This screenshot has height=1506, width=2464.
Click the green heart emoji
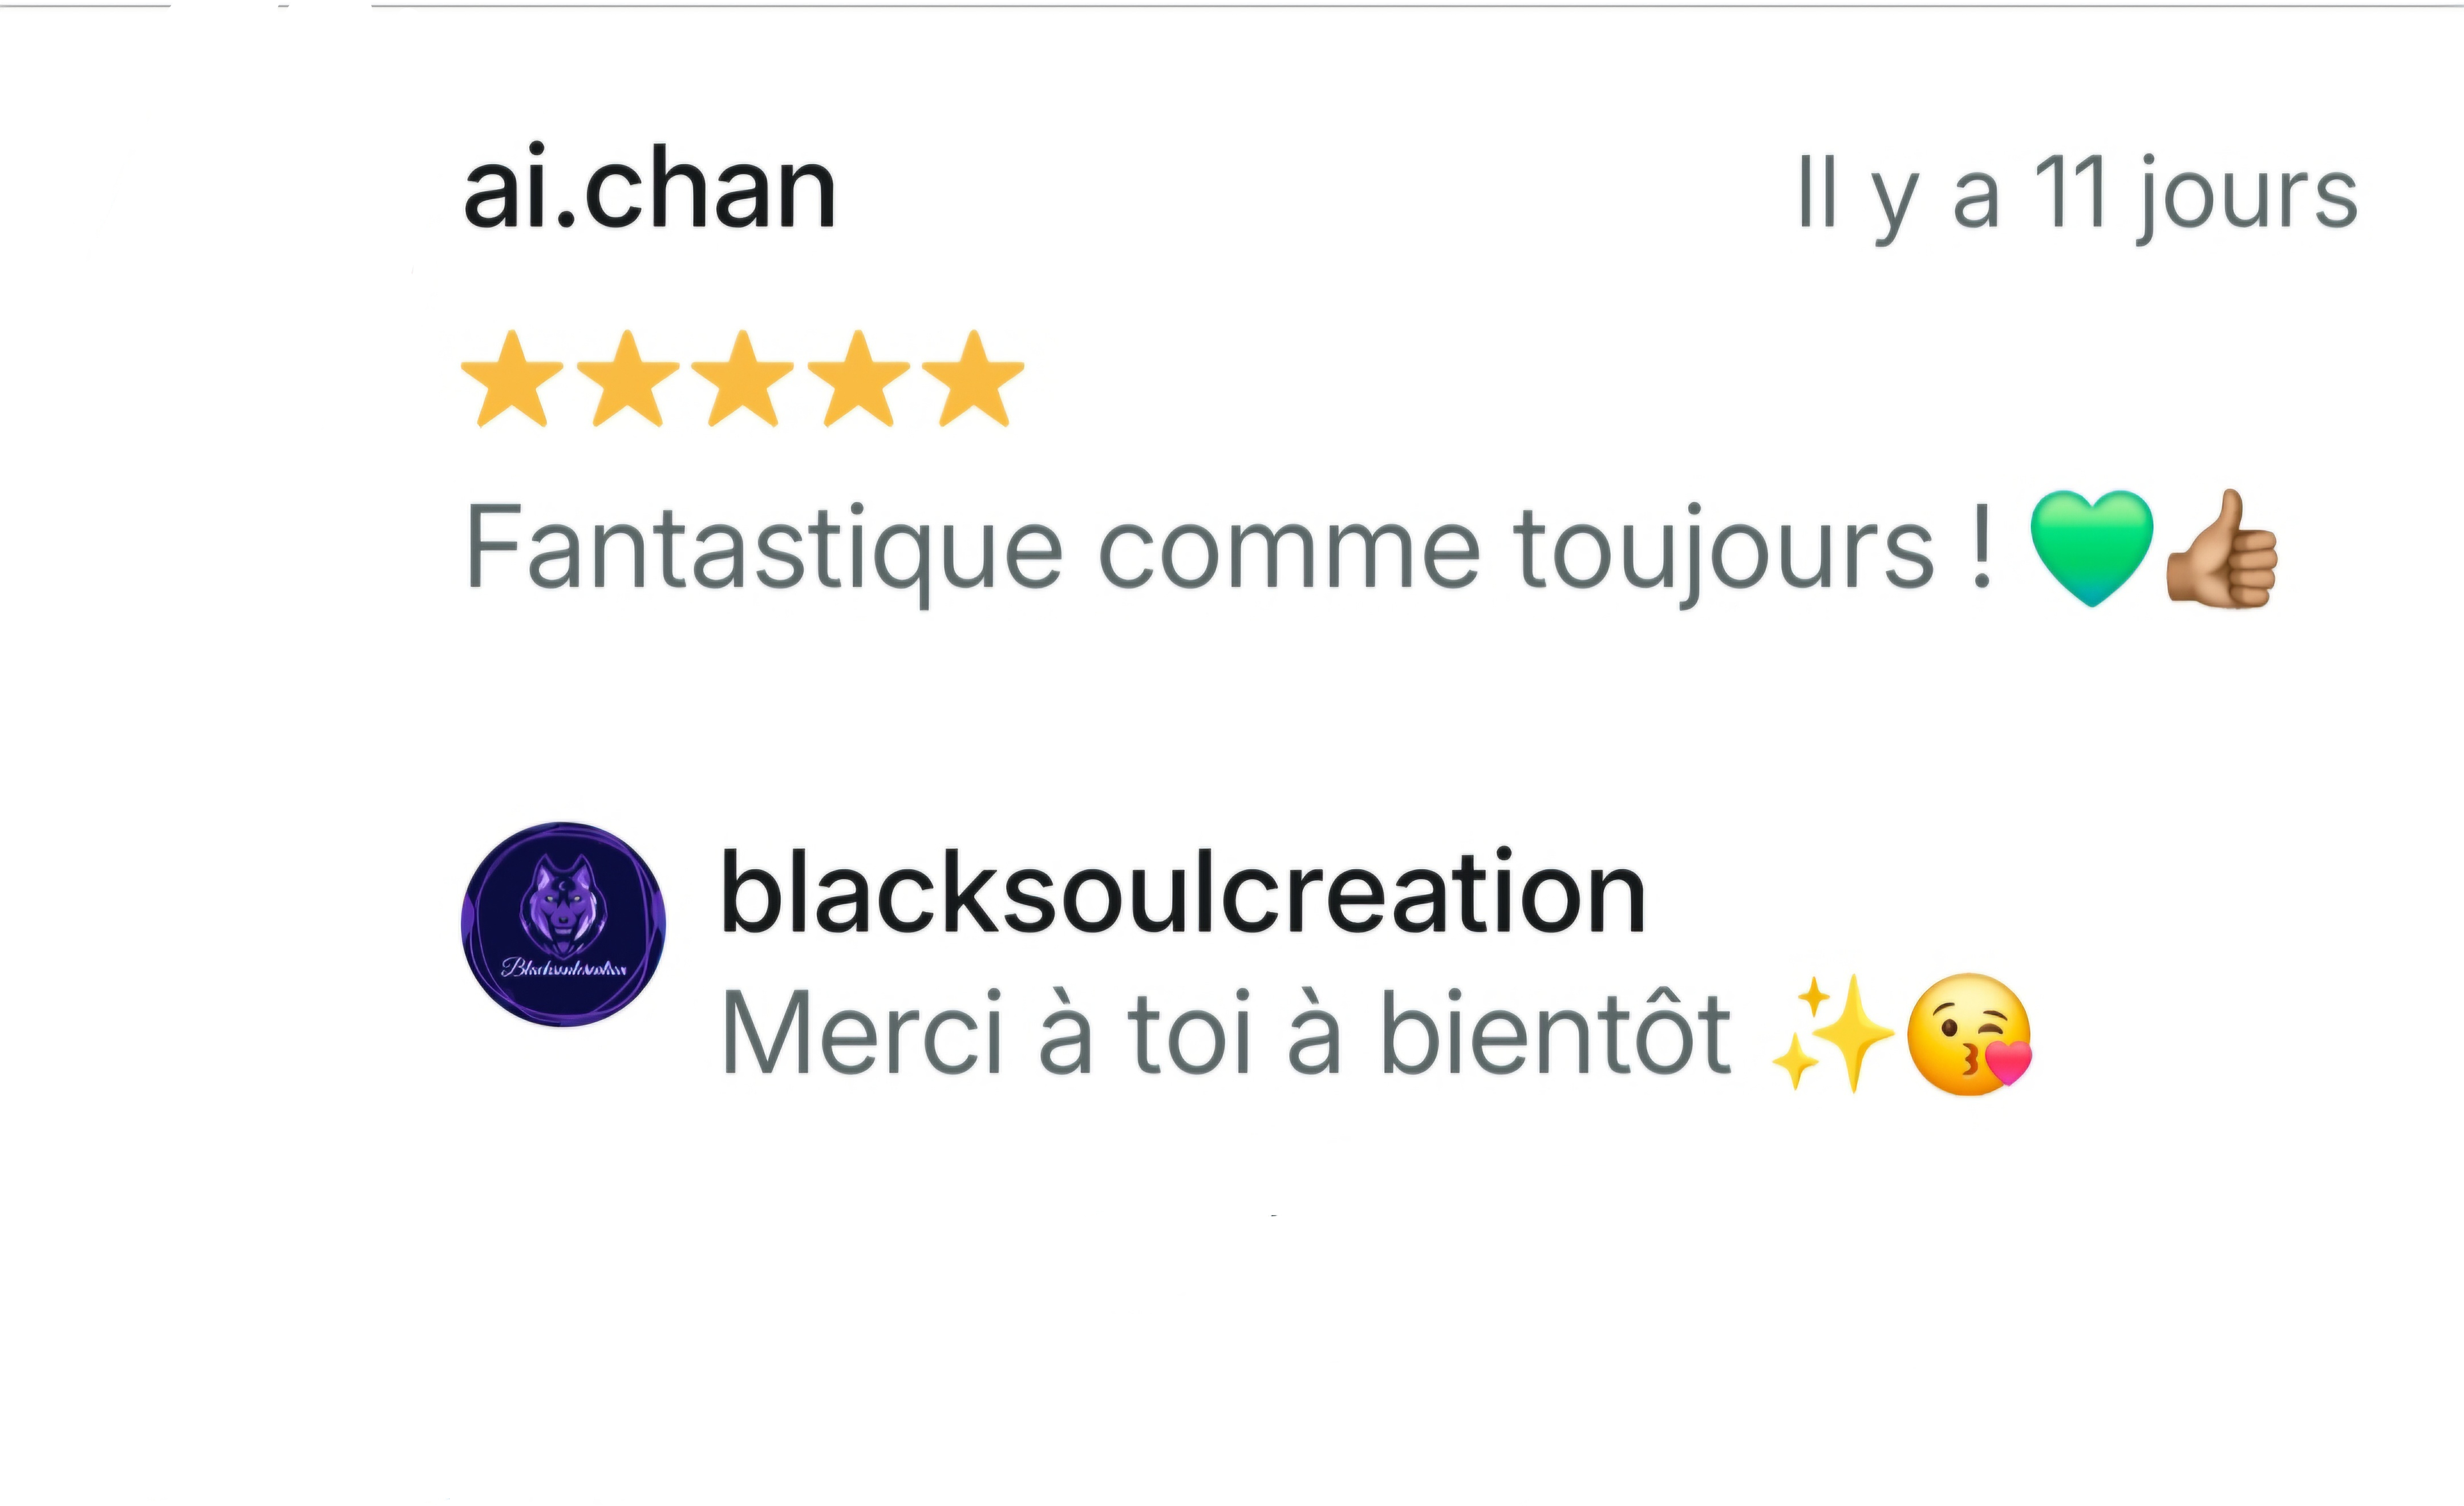pyautogui.click(x=2091, y=548)
